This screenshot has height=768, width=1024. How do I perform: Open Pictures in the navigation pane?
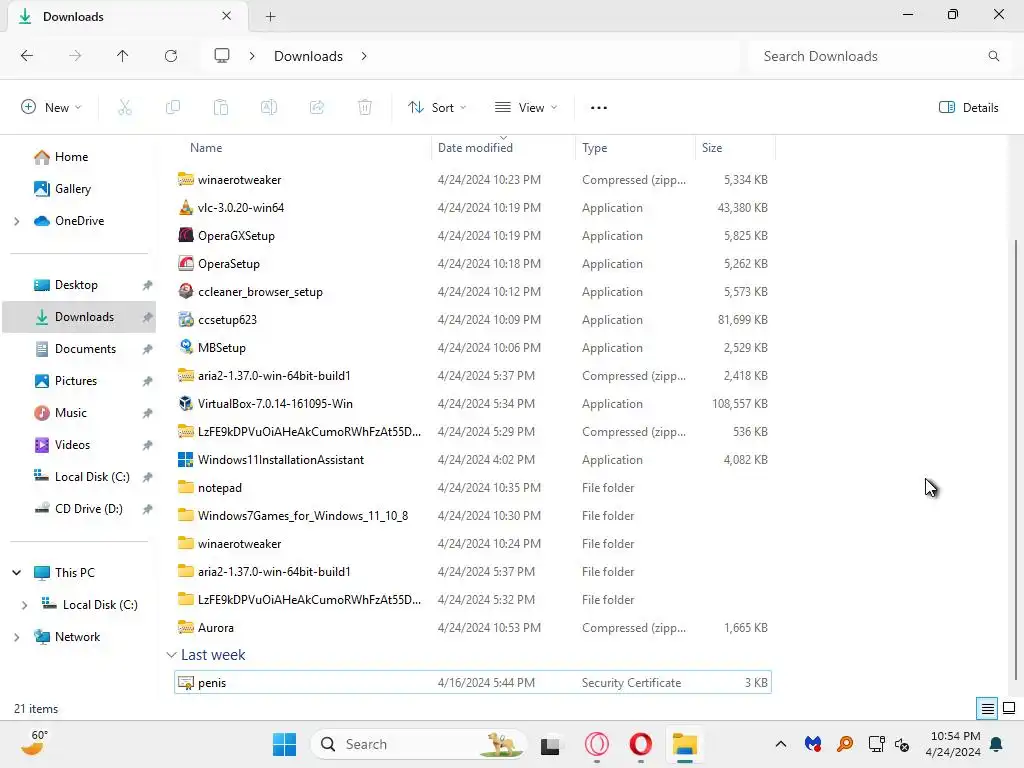(78, 381)
